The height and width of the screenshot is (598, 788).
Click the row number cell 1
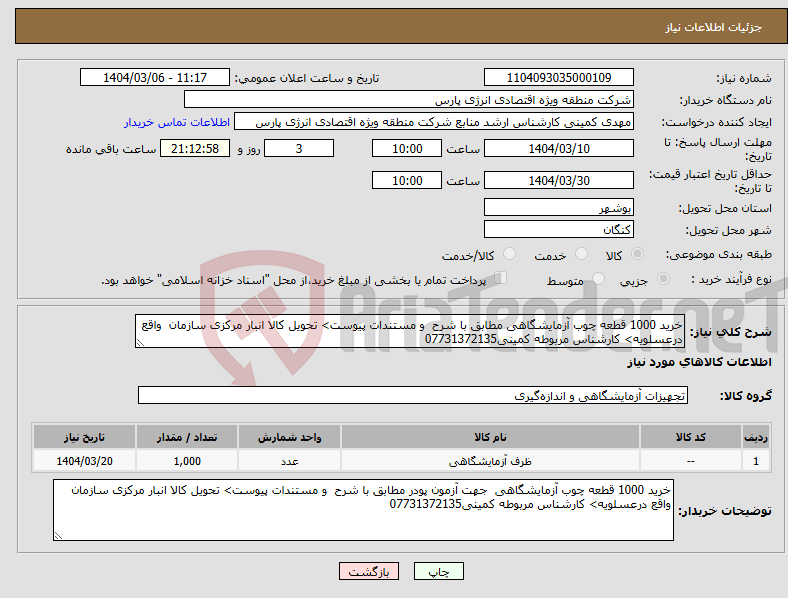click(x=755, y=461)
